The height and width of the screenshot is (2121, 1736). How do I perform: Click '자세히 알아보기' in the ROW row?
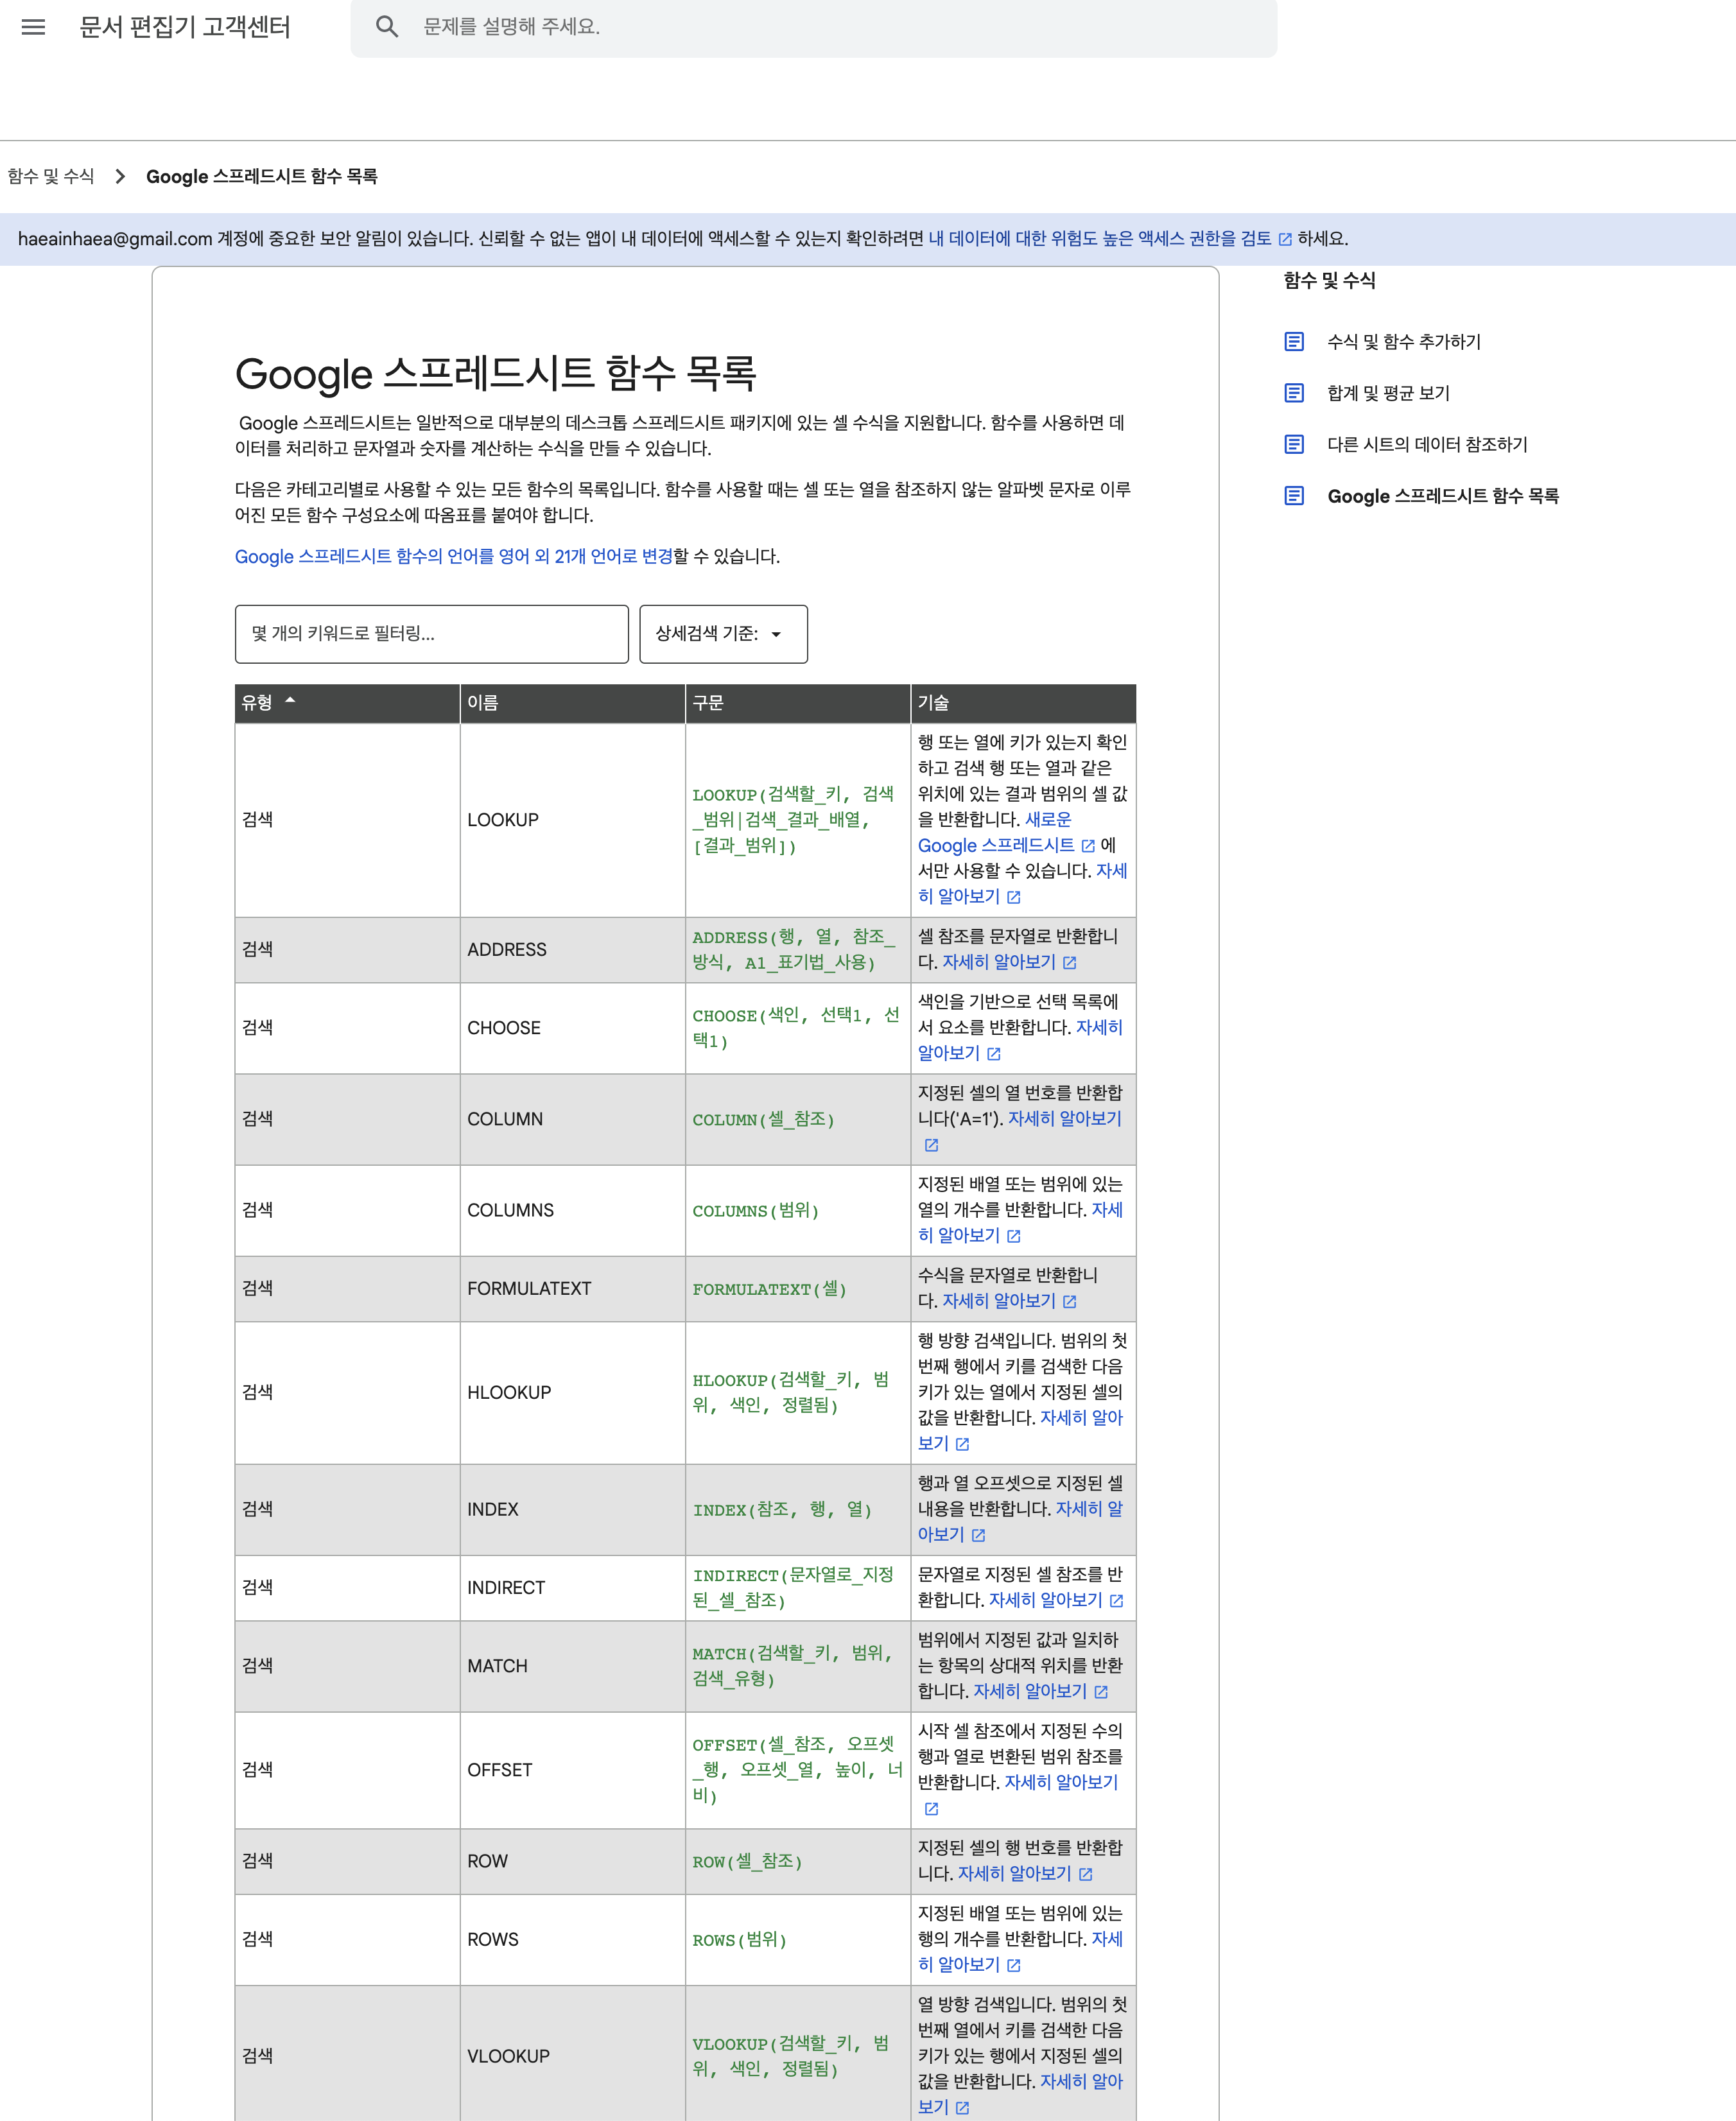coord(1014,1873)
